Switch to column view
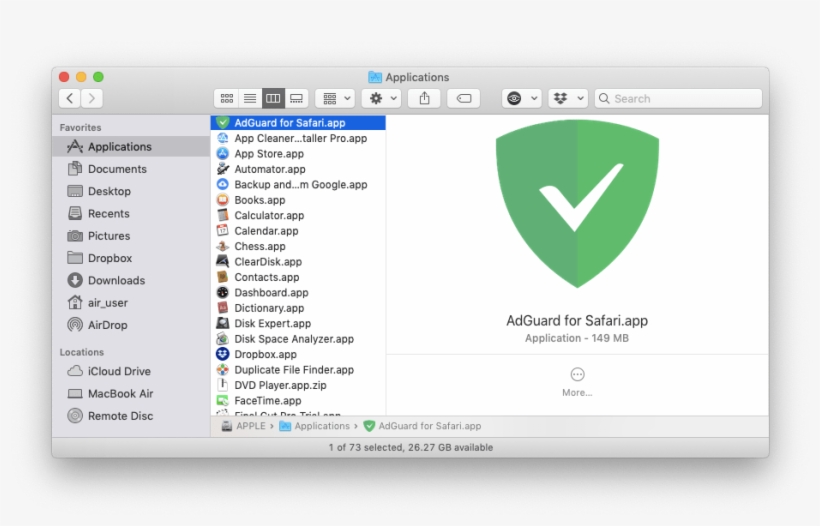Screen dimensions: 820x526 (273, 98)
